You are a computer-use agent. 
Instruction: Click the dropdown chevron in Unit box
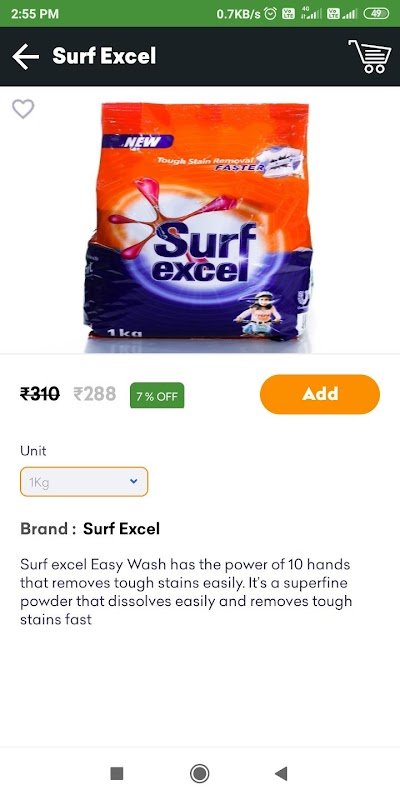click(x=134, y=481)
